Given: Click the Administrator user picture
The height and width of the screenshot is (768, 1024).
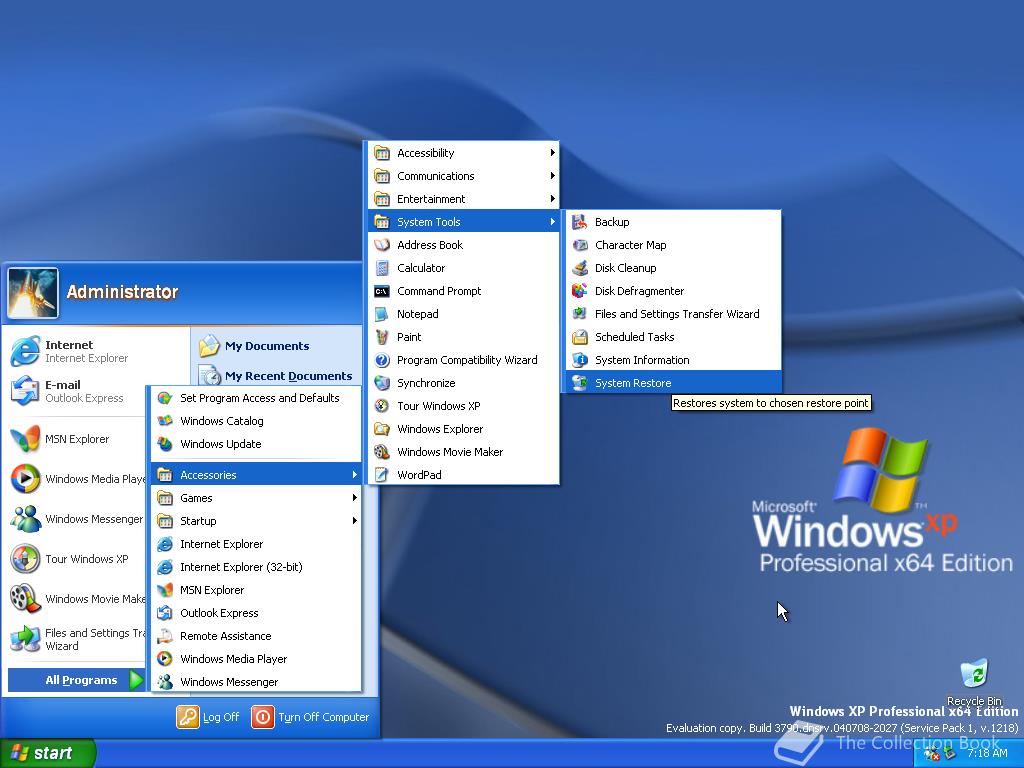Looking at the screenshot, I should [33, 292].
